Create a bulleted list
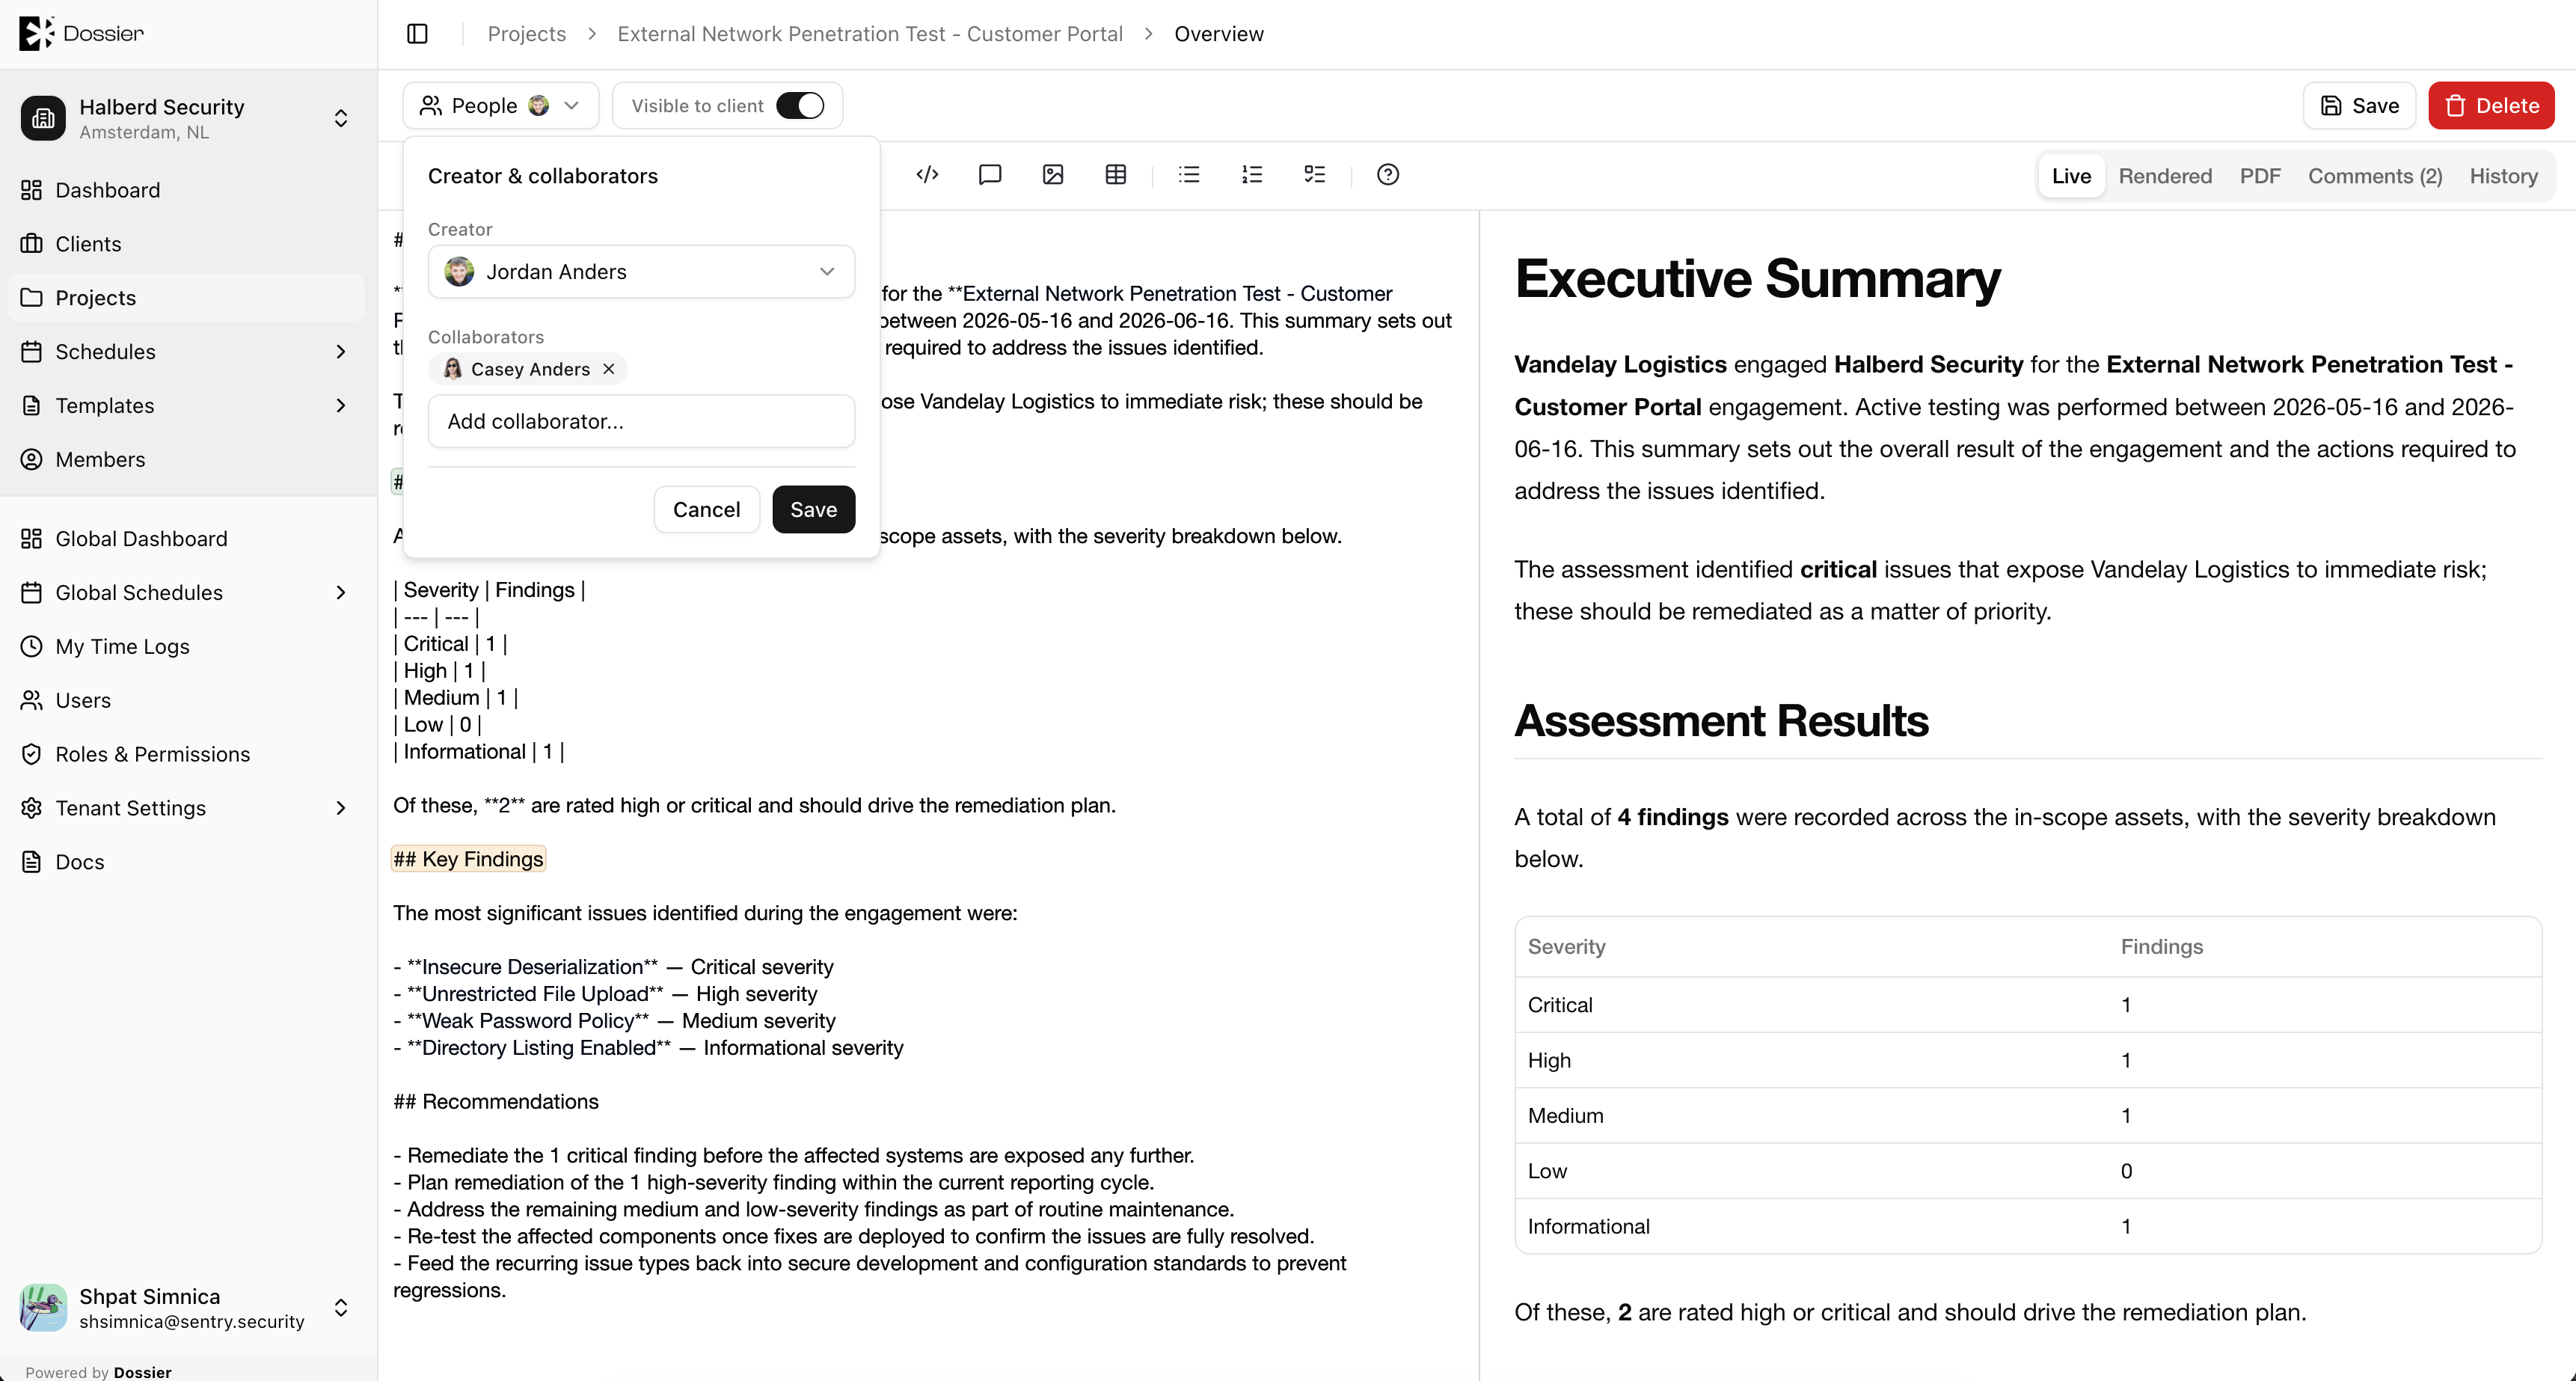This screenshot has height=1381, width=2576. click(x=1189, y=175)
